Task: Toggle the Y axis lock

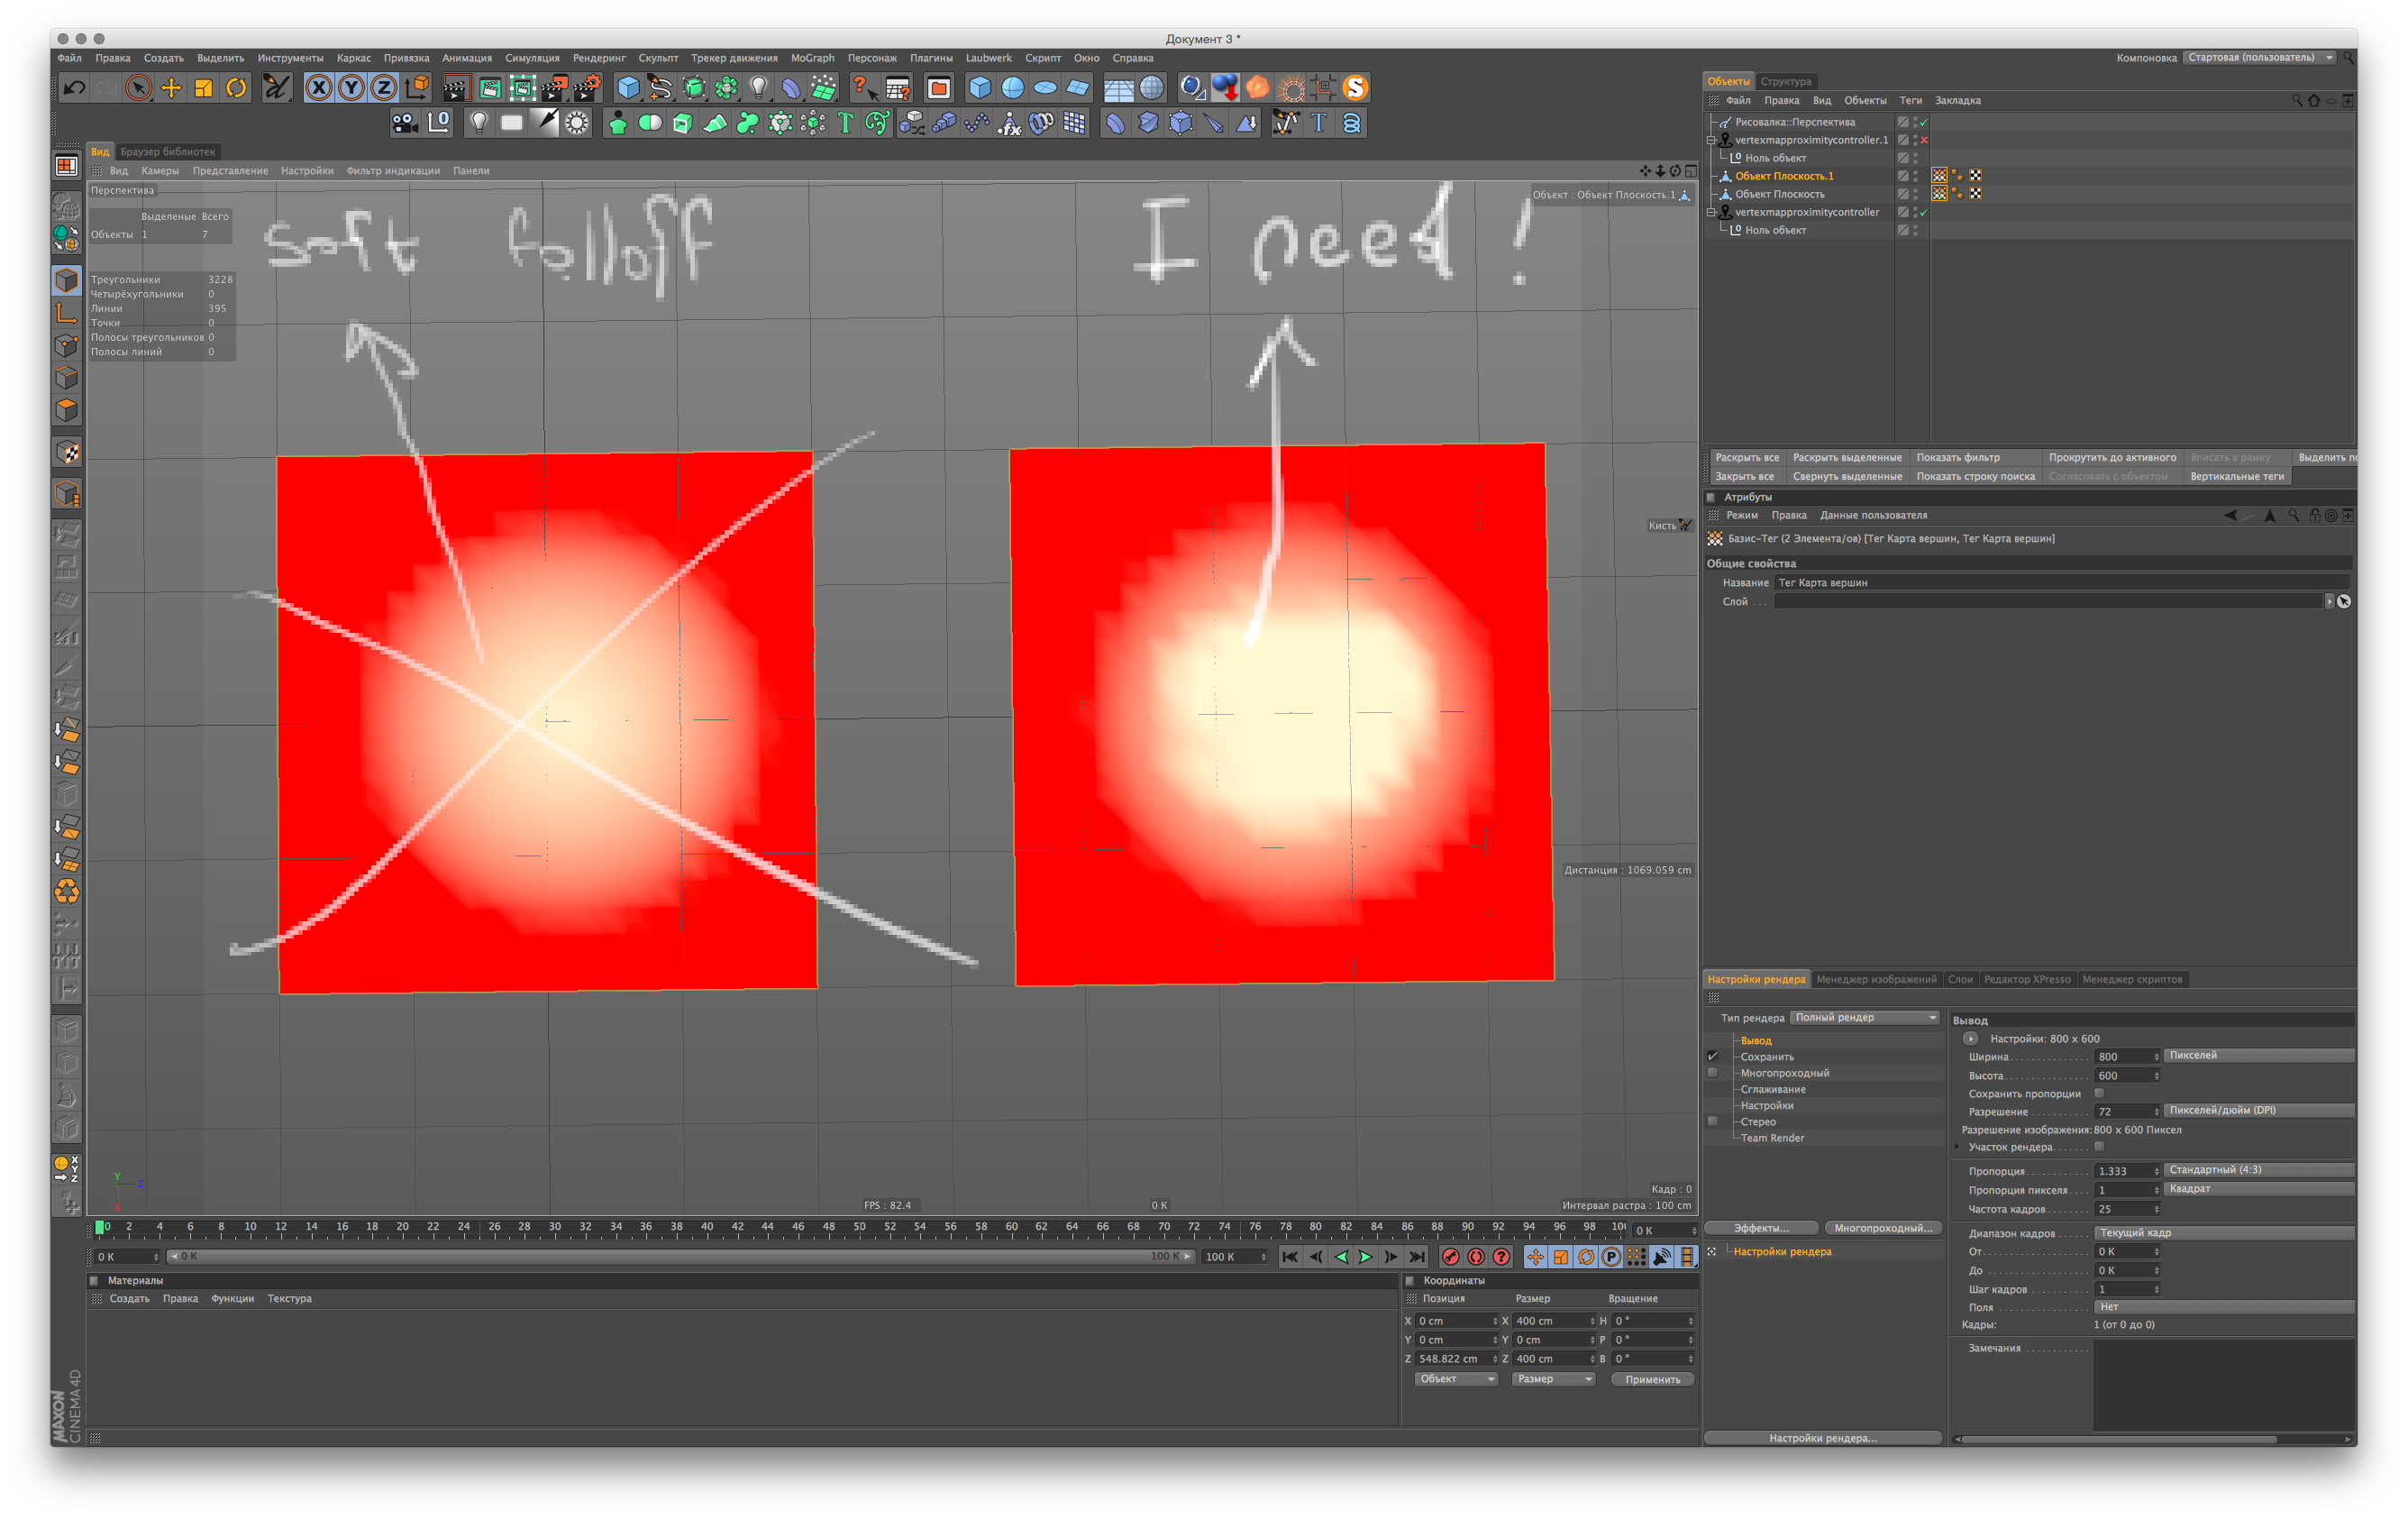Action: click(351, 88)
